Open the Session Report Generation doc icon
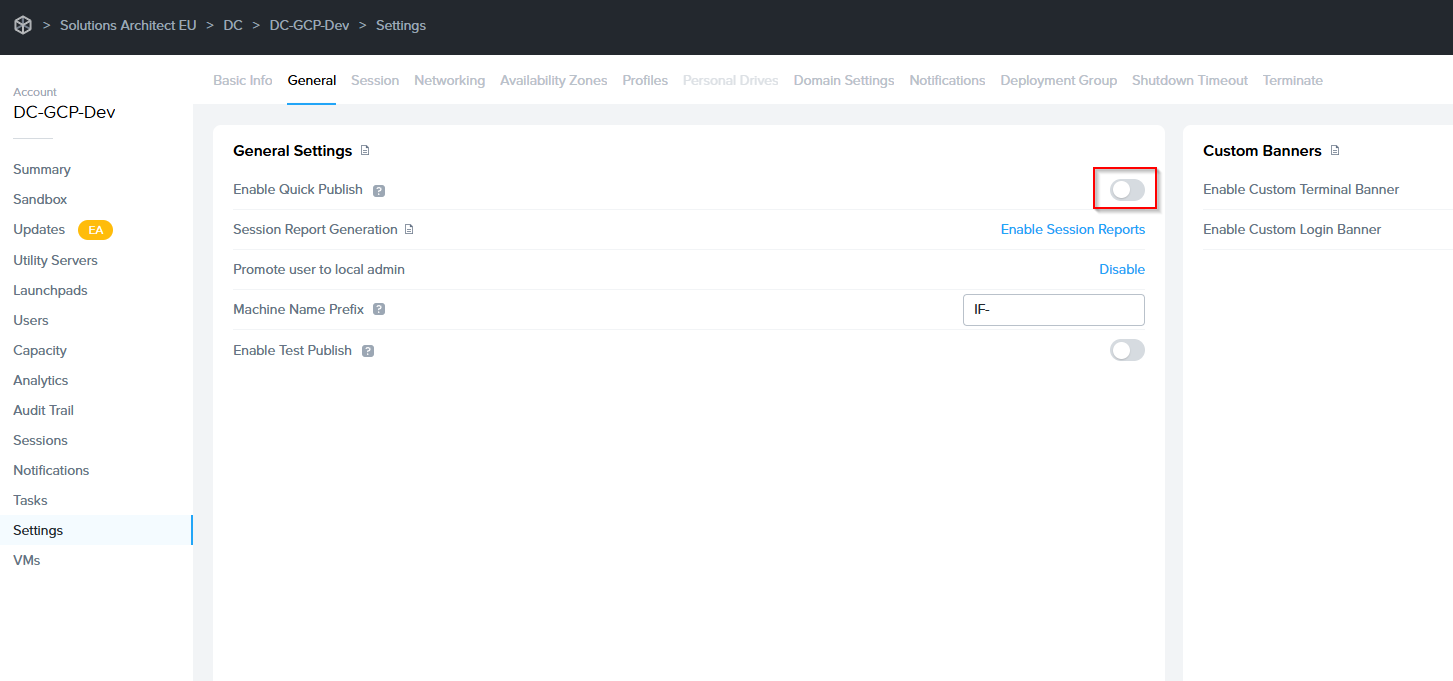 coord(409,230)
